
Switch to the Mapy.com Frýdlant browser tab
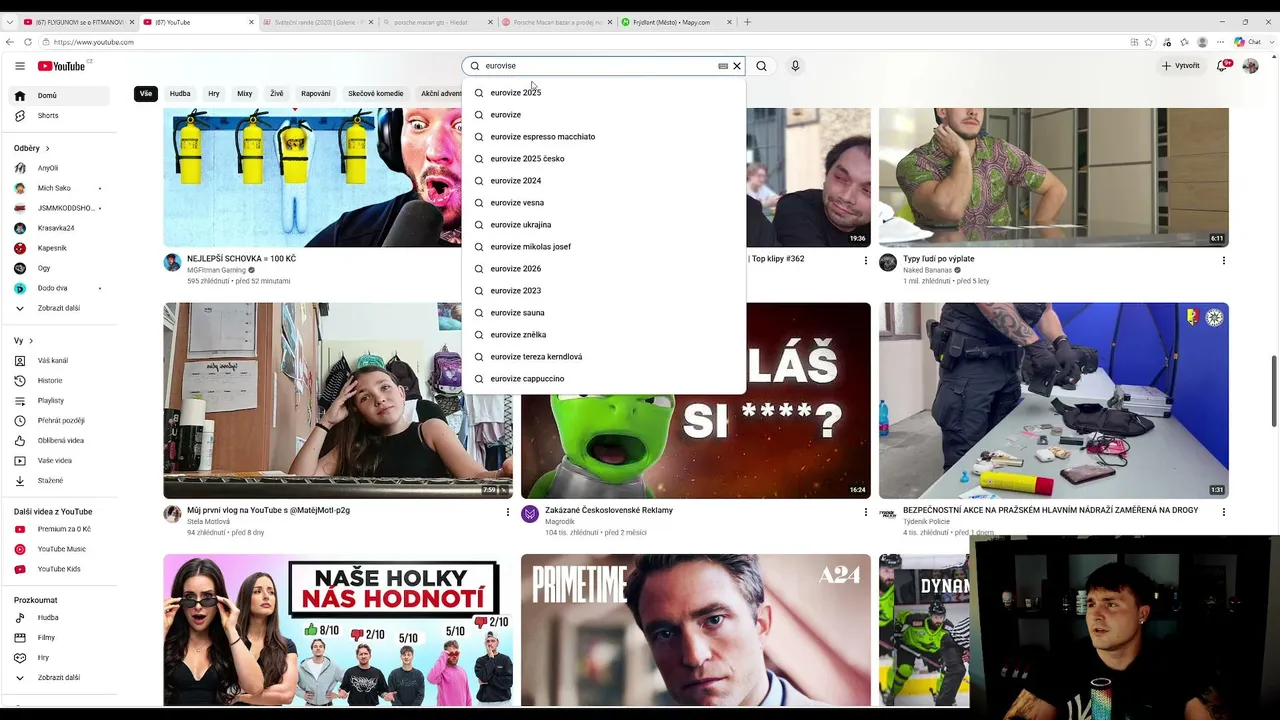pyautogui.click(x=677, y=22)
